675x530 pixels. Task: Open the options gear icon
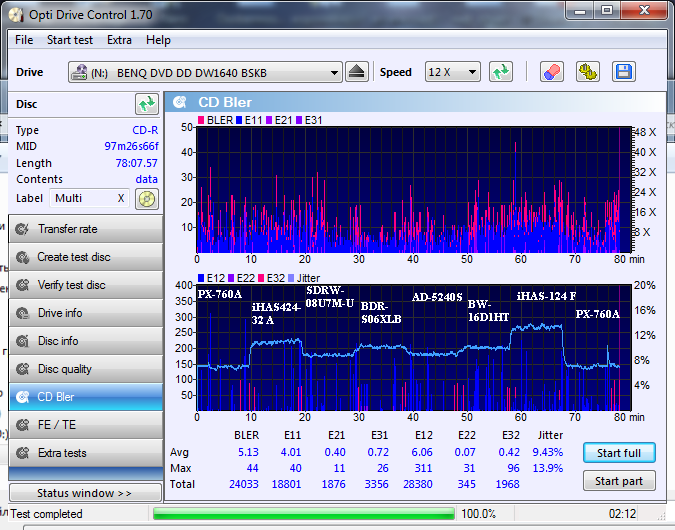pos(588,73)
